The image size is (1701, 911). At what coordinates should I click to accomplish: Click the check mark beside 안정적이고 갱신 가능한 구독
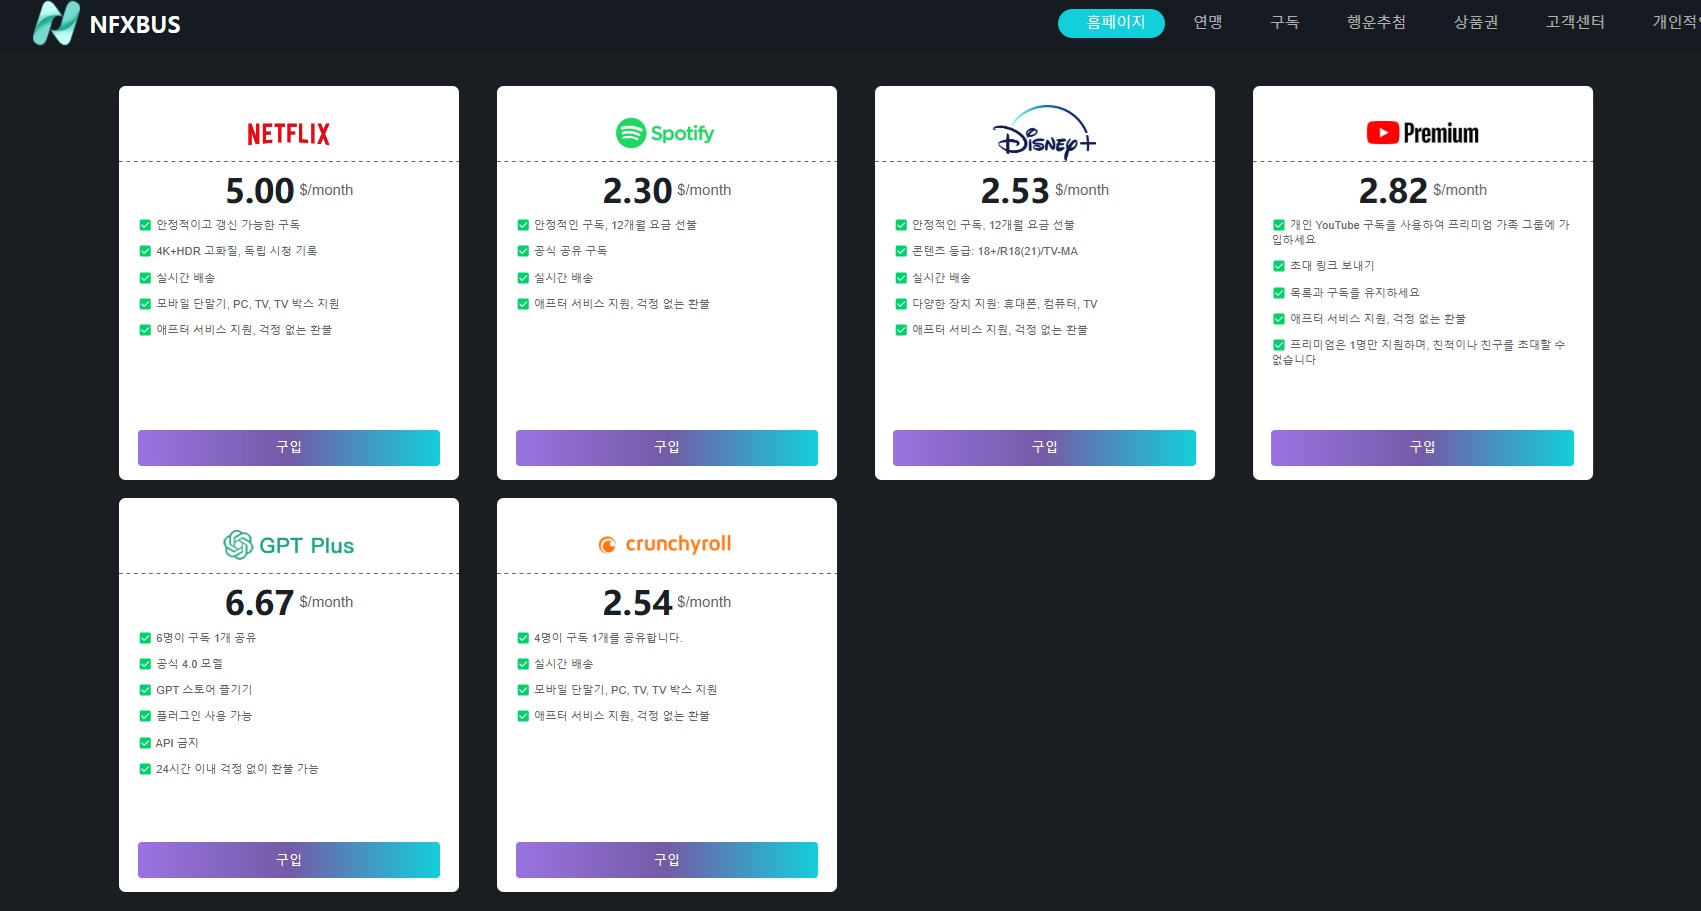point(145,225)
